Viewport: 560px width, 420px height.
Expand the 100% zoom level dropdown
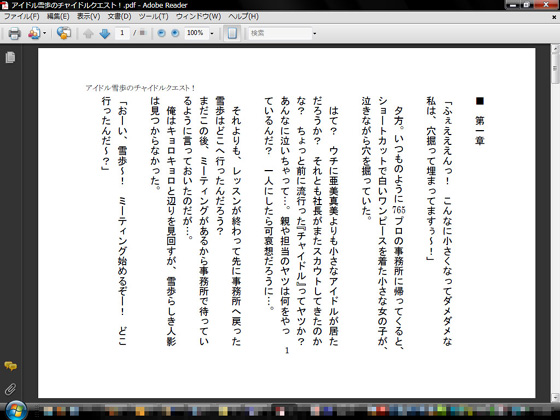pos(212,34)
